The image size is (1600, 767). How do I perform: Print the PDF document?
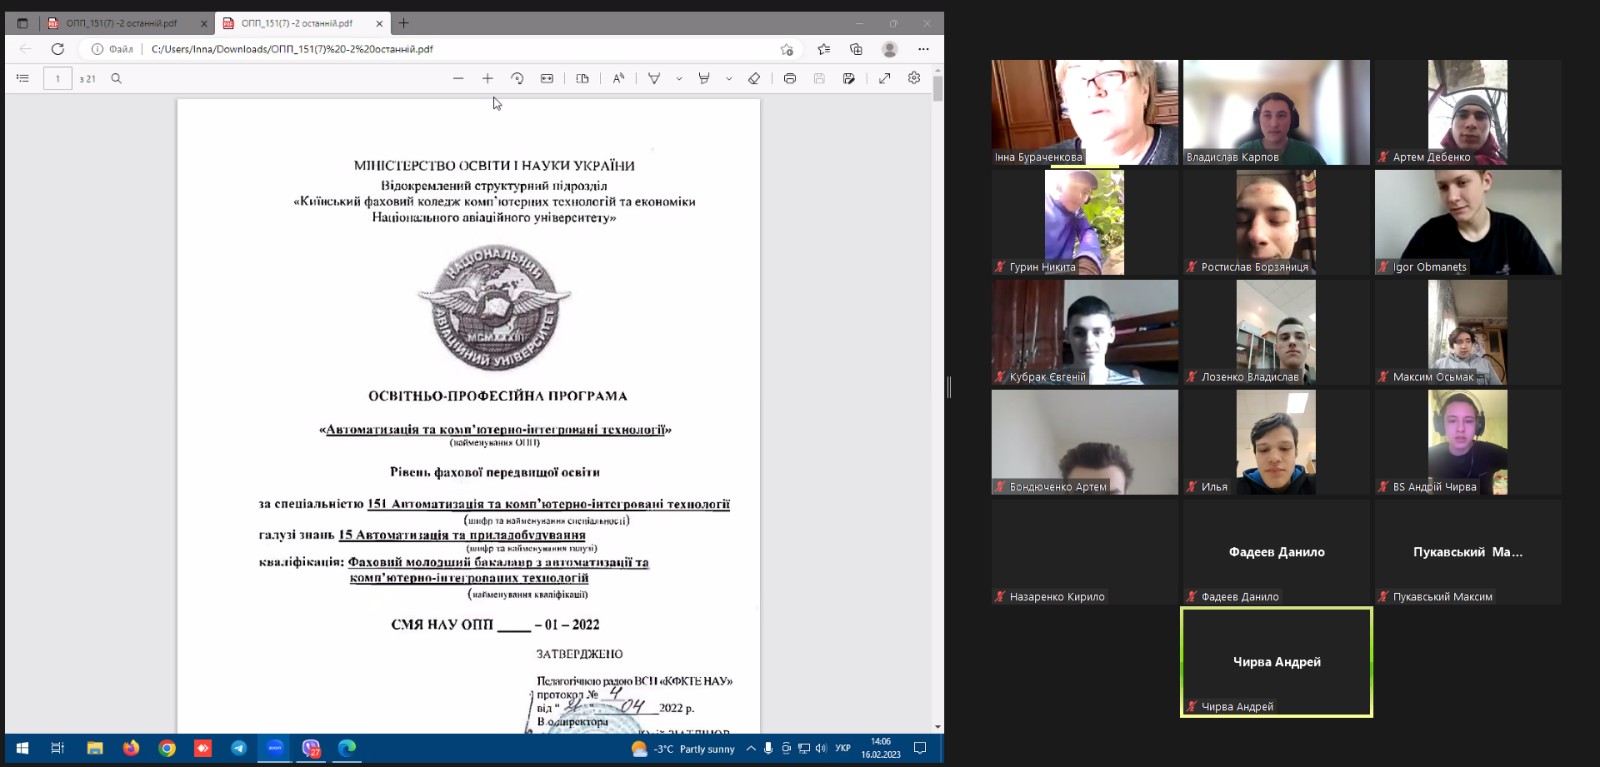790,78
